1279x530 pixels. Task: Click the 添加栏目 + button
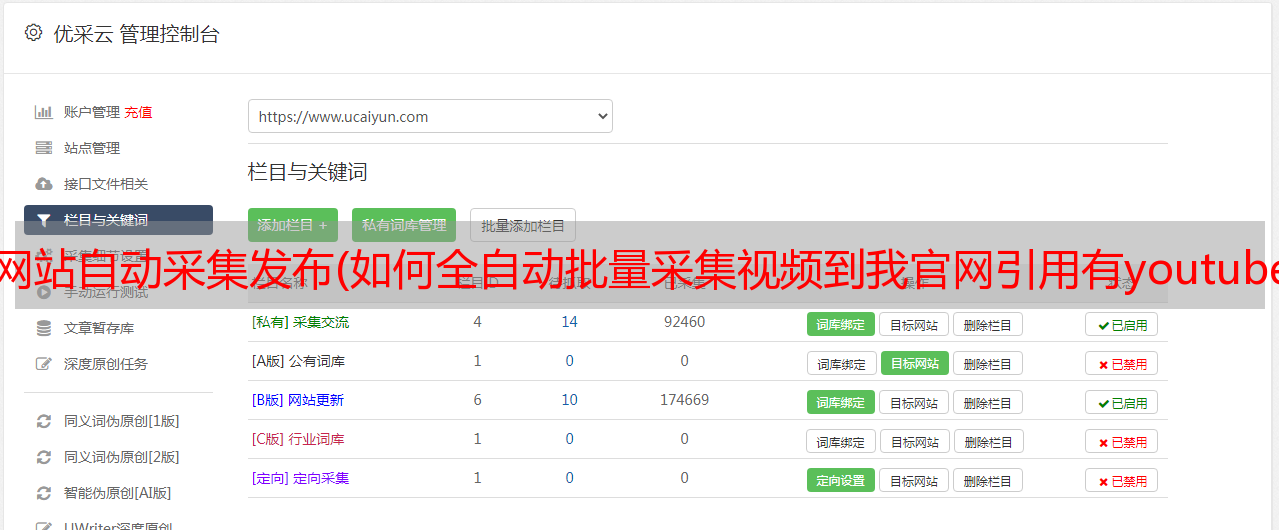(294, 225)
